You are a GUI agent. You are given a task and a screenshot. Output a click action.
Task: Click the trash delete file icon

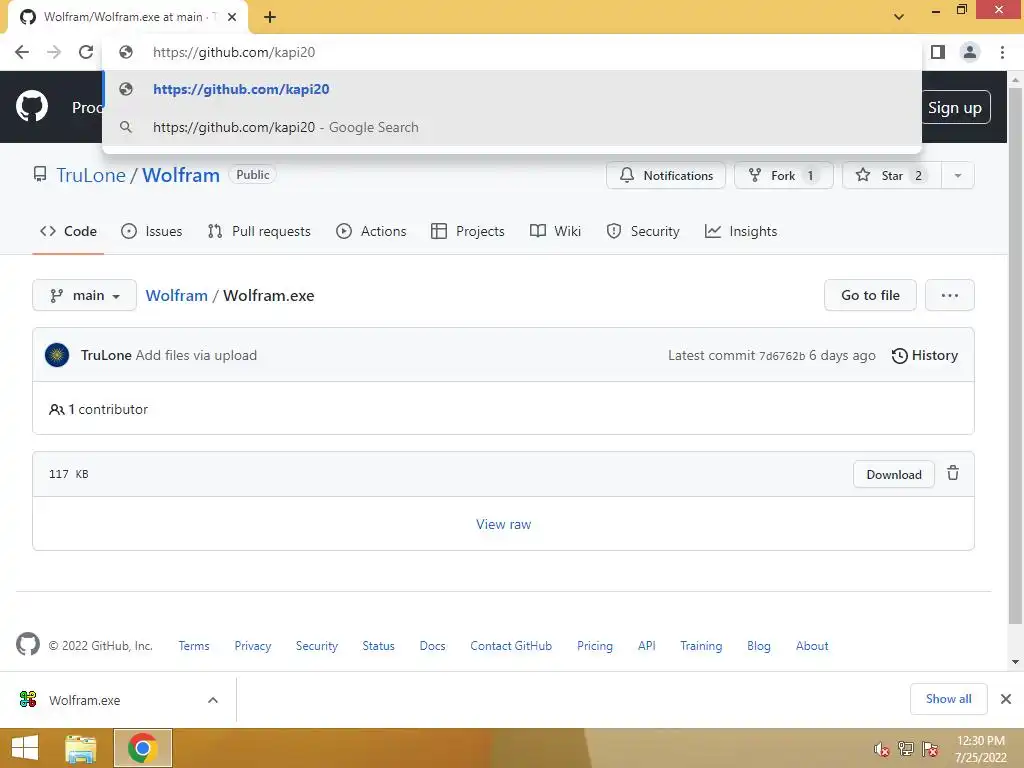click(x=953, y=473)
